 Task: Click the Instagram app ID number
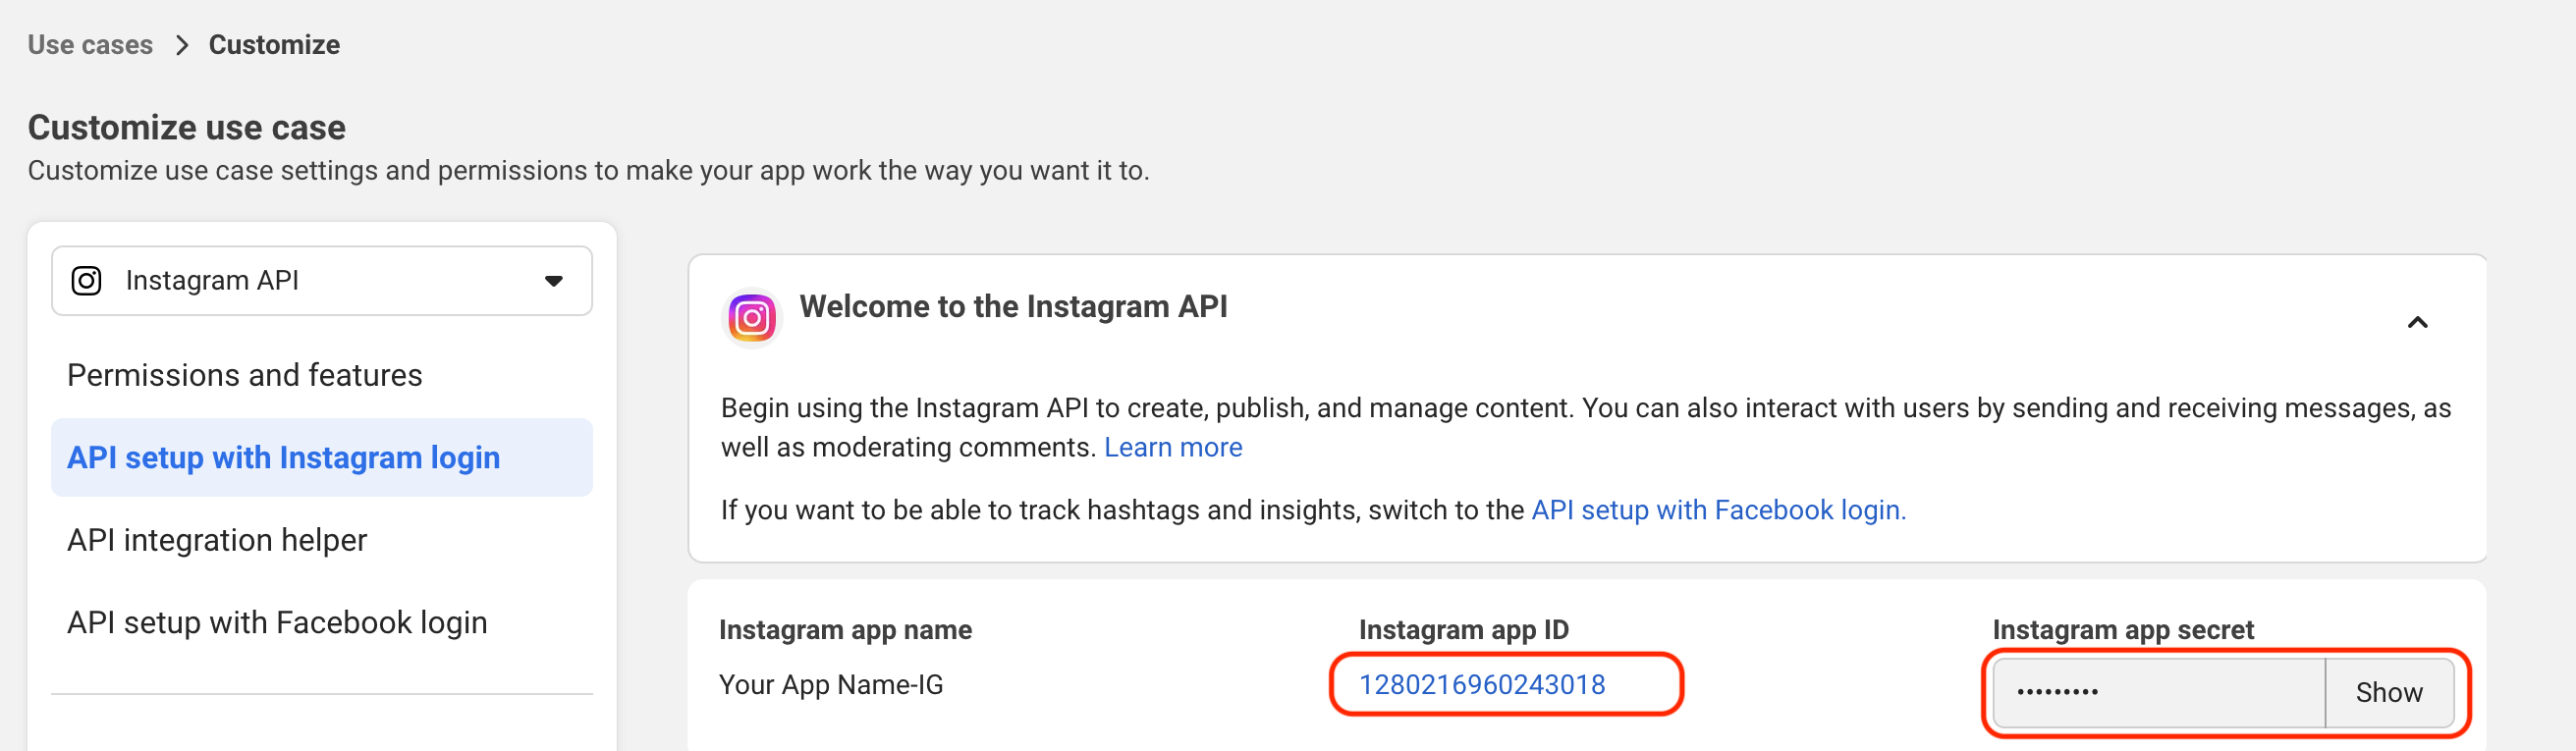1481,684
